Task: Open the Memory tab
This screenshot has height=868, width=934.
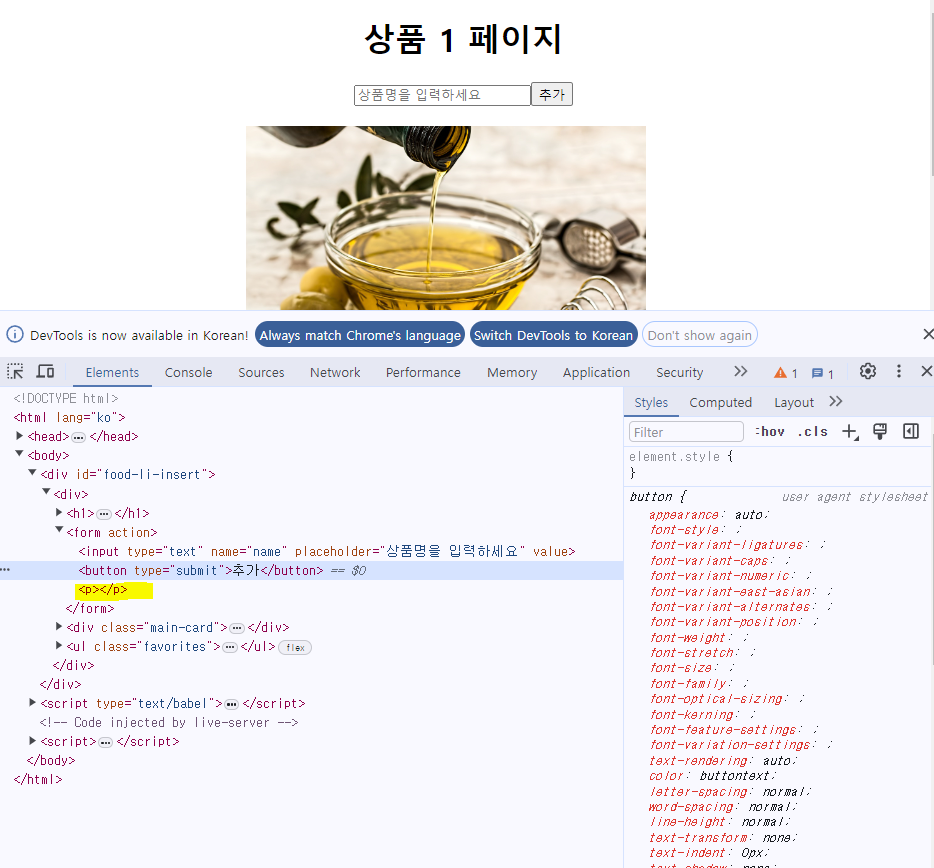Action: coord(512,372)
